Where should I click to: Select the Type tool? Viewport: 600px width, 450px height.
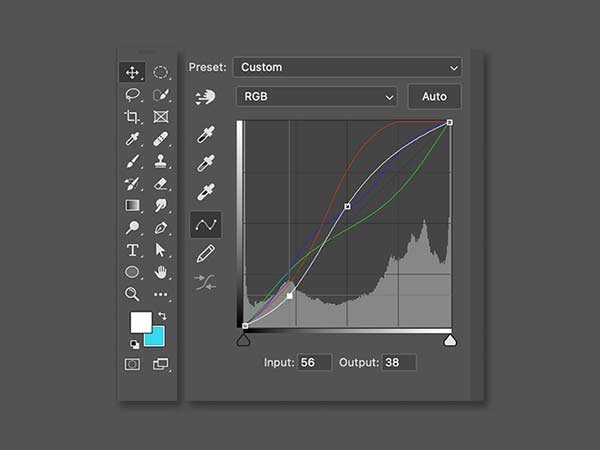(132, 250)
